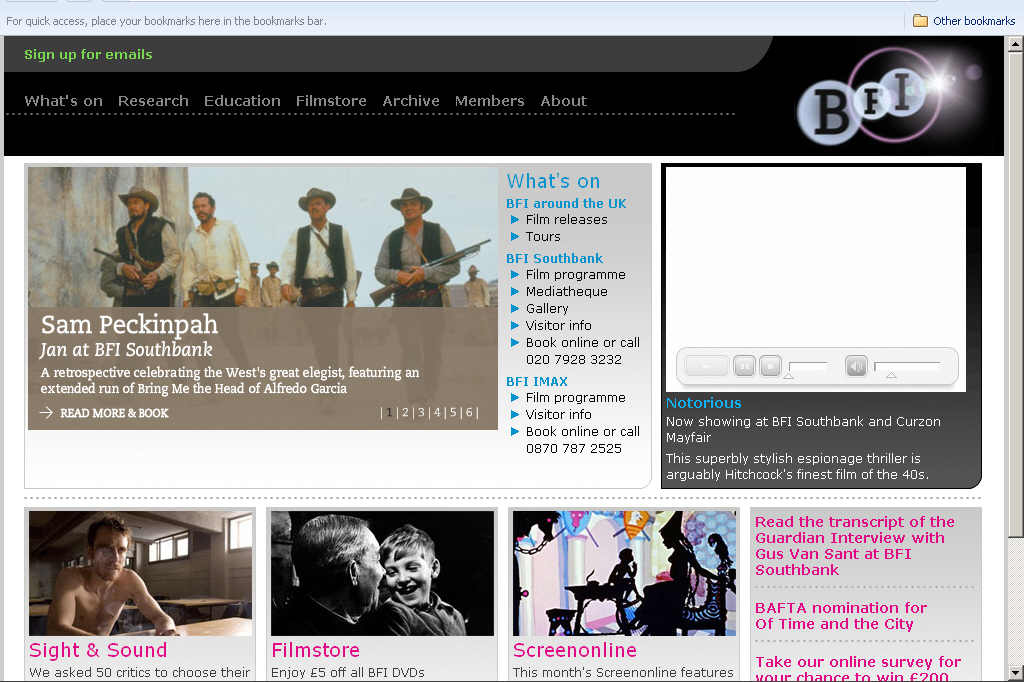
Task: Click the BFI logo
Action: pos(889,98)
